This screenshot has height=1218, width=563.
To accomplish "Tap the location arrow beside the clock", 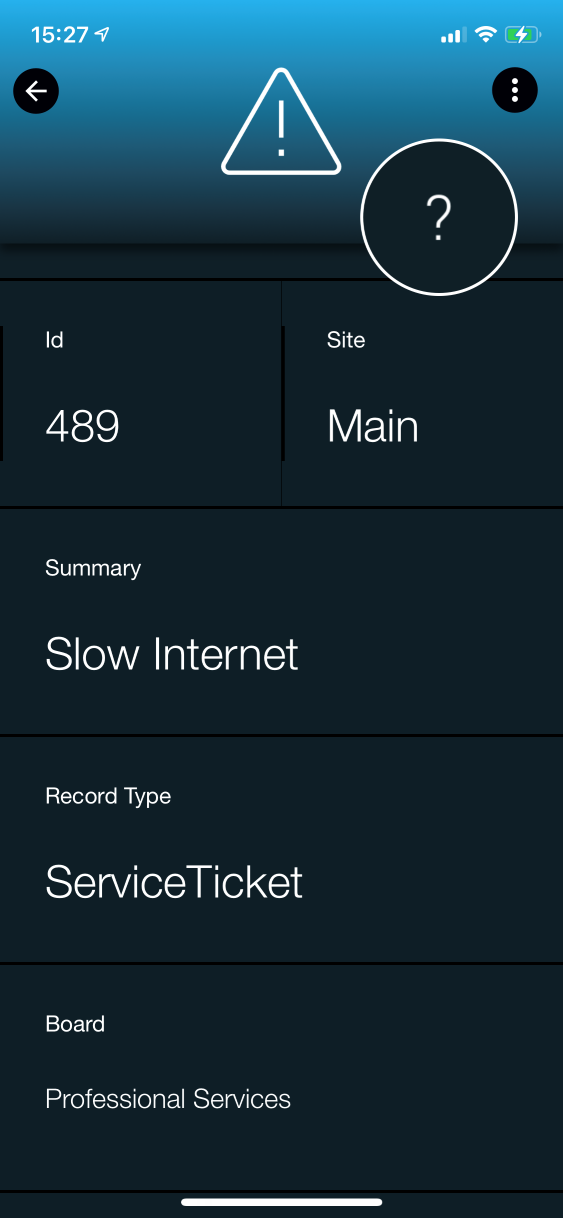I will pyautogui.click(x=103, y=35).
